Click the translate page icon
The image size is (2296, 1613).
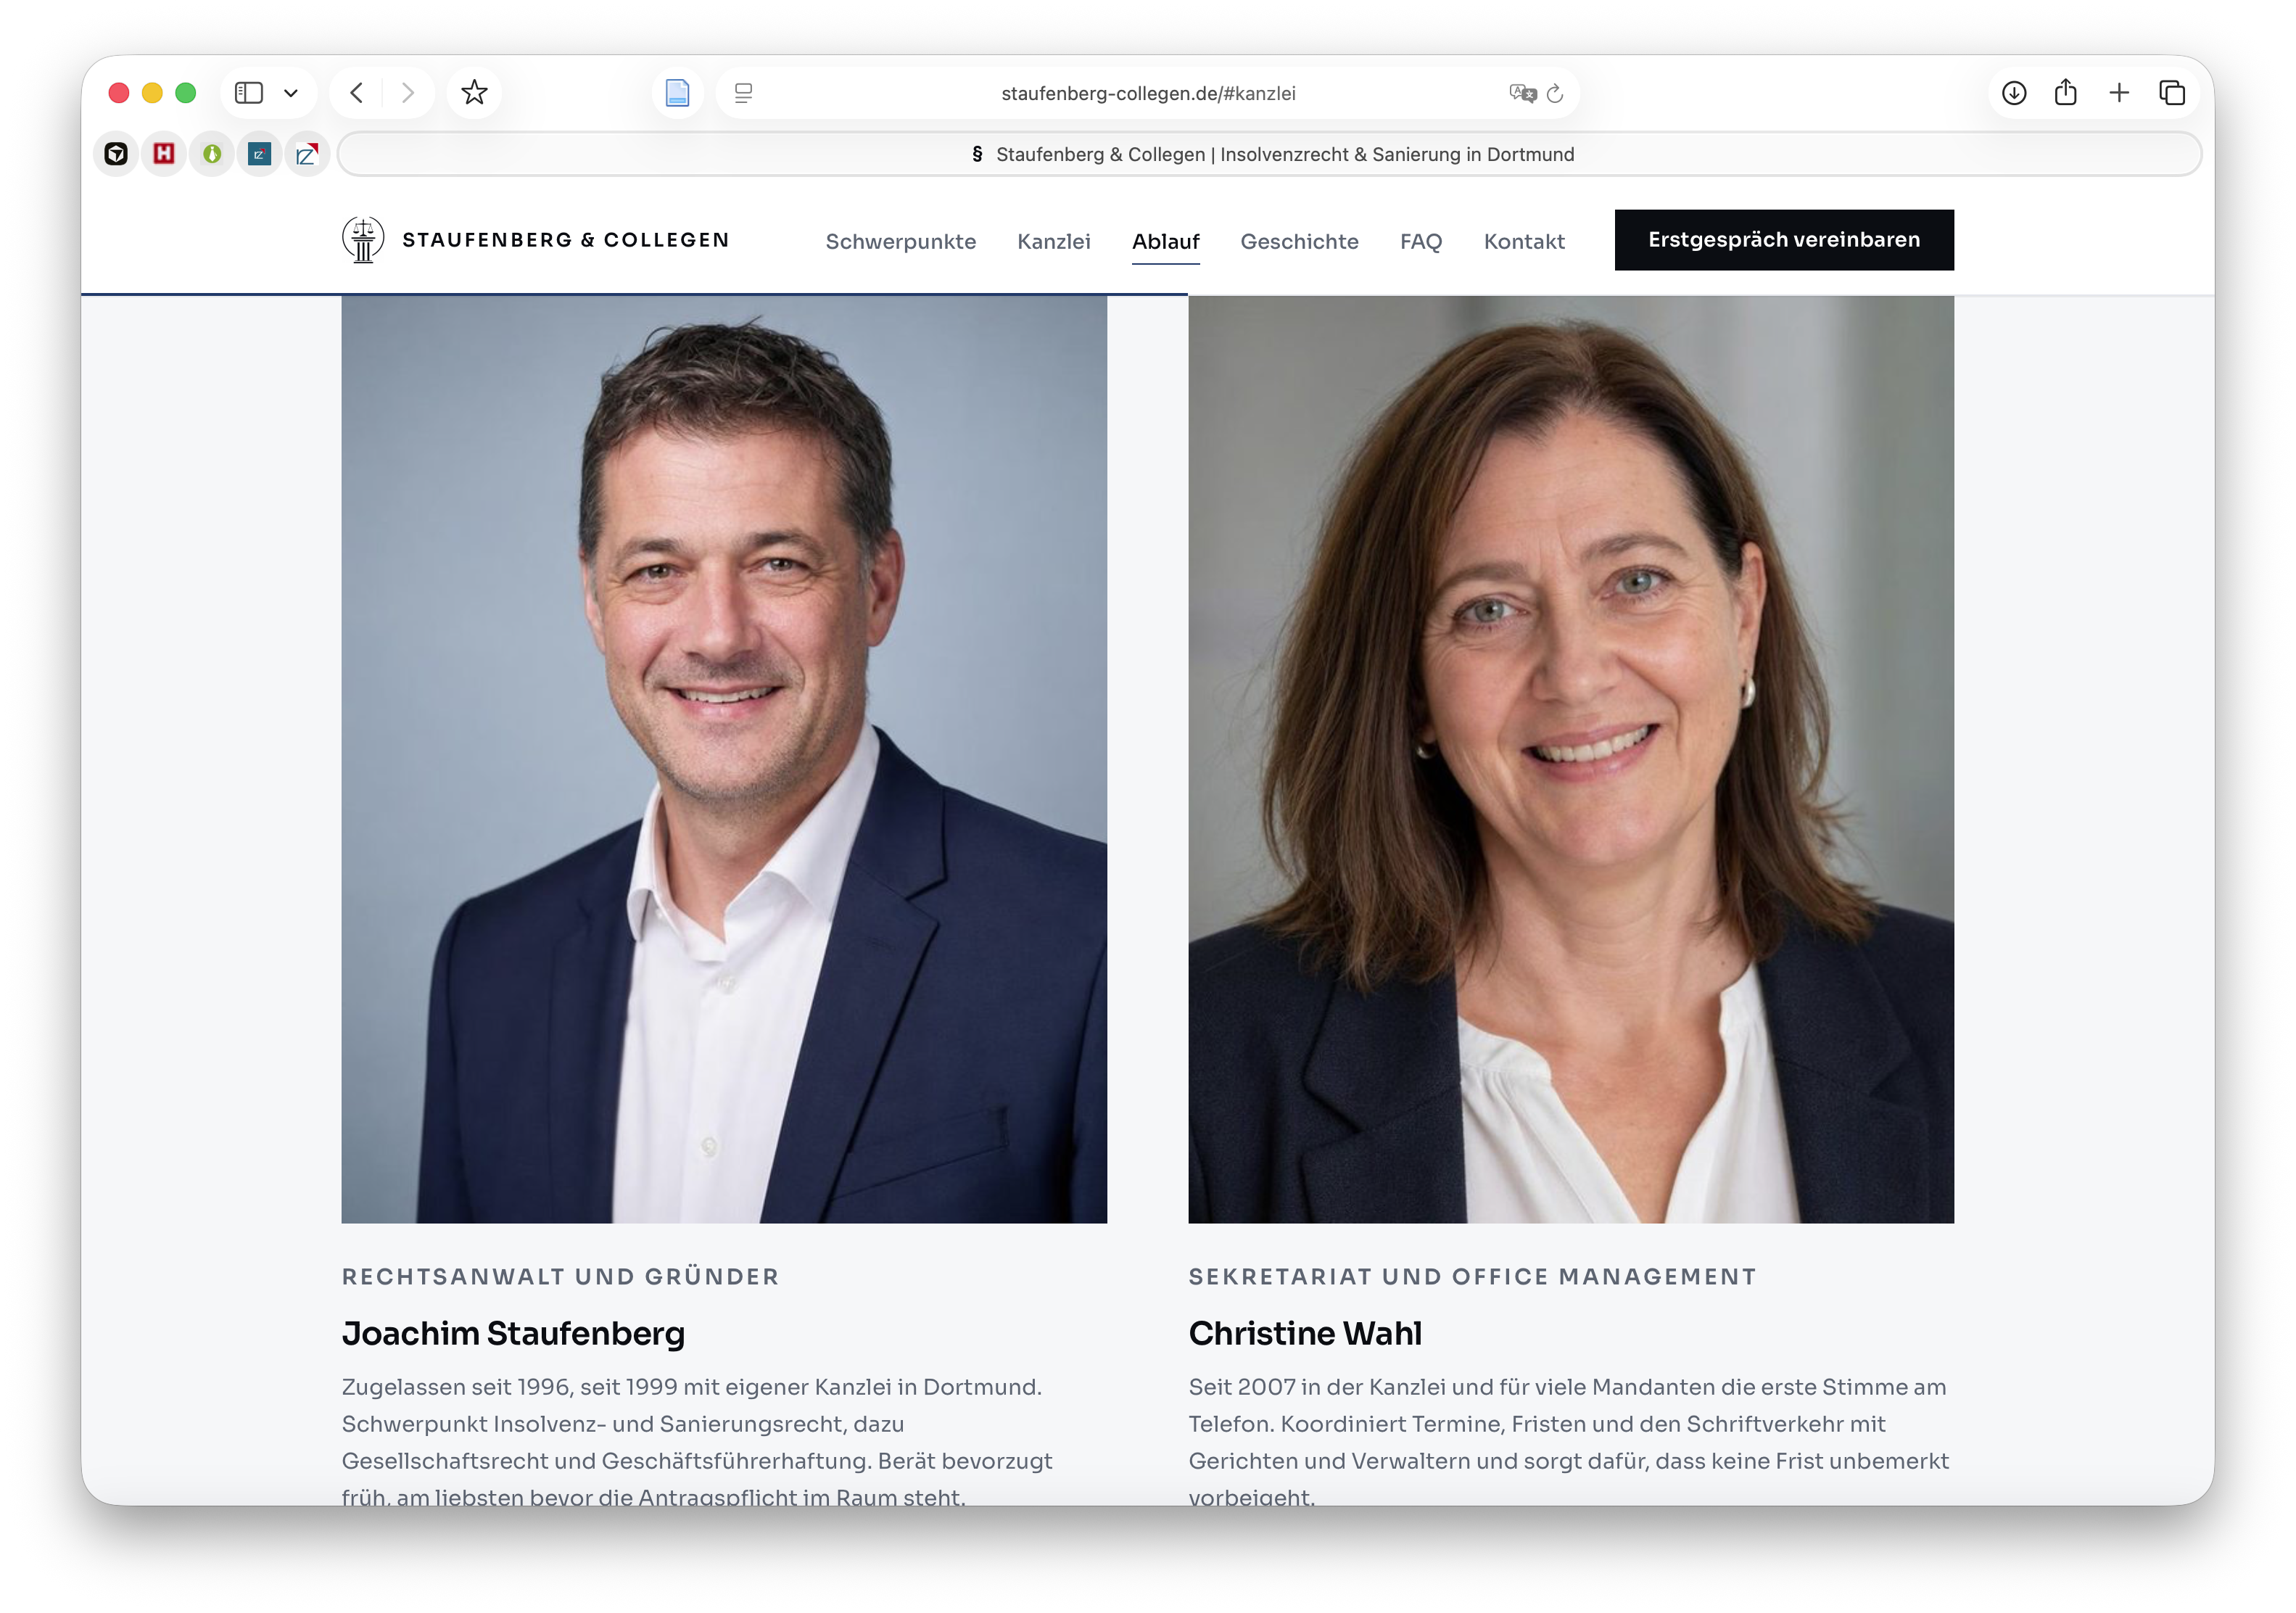[1522, 93]
